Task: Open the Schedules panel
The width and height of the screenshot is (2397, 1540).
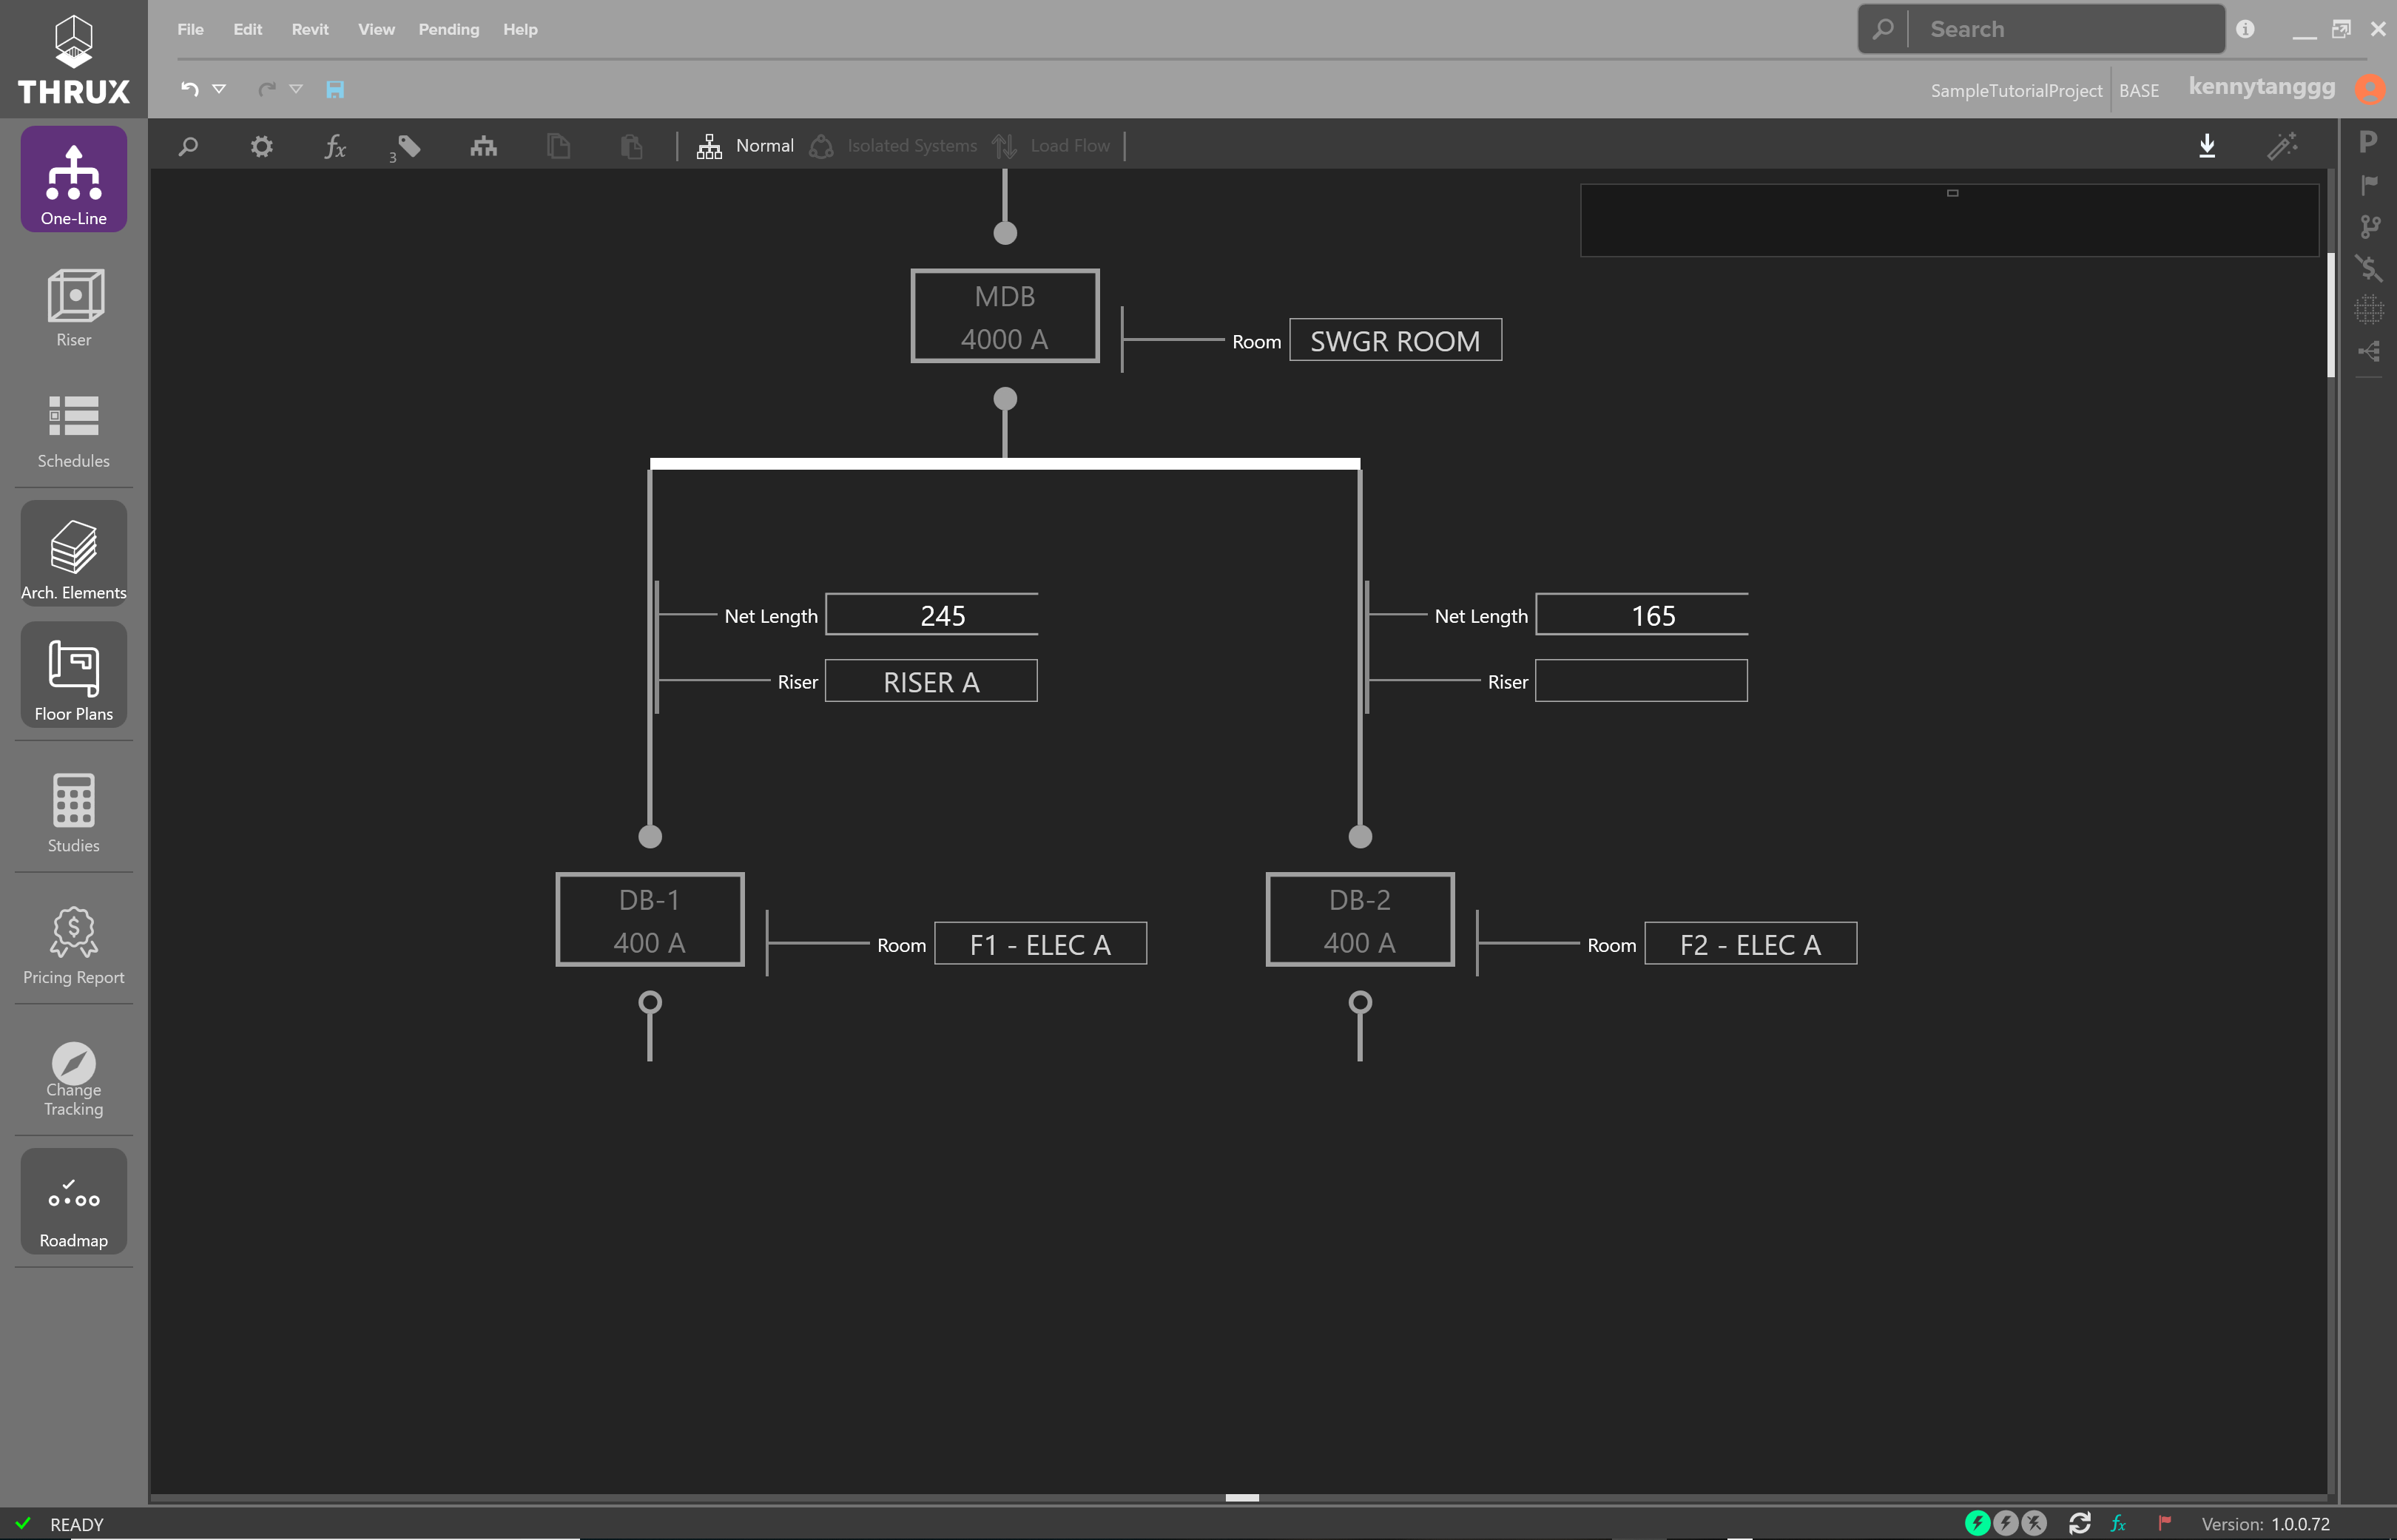Action: click(73, 431)
